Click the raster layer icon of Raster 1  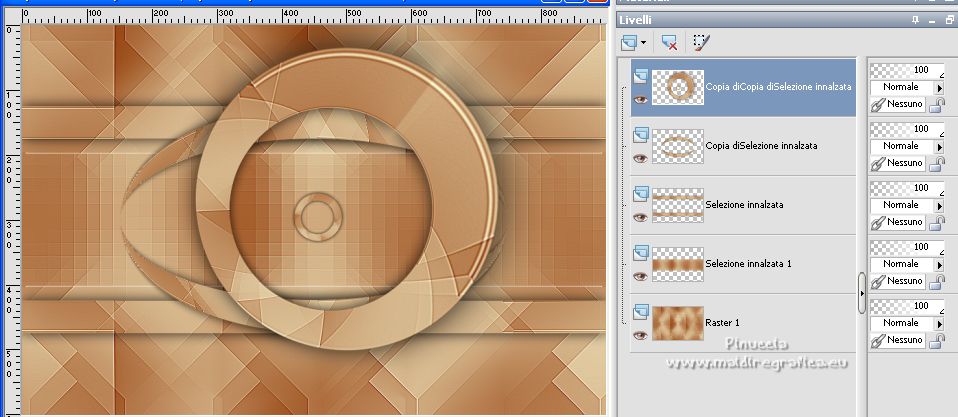640,312
